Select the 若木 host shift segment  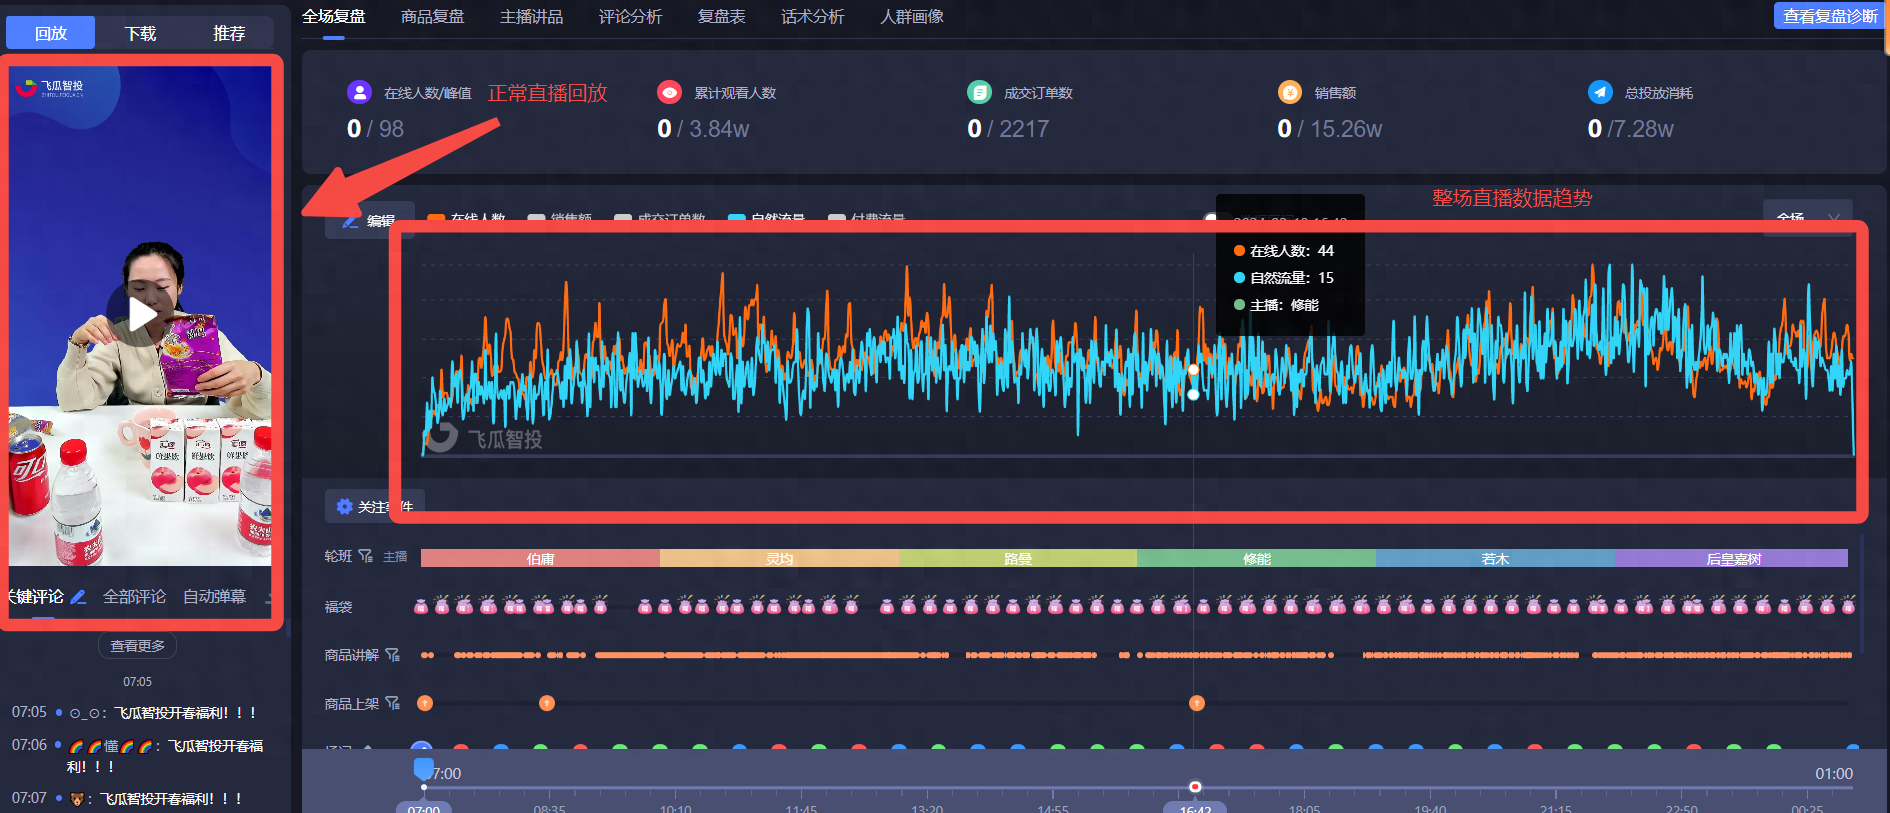tap(1495, 558)
